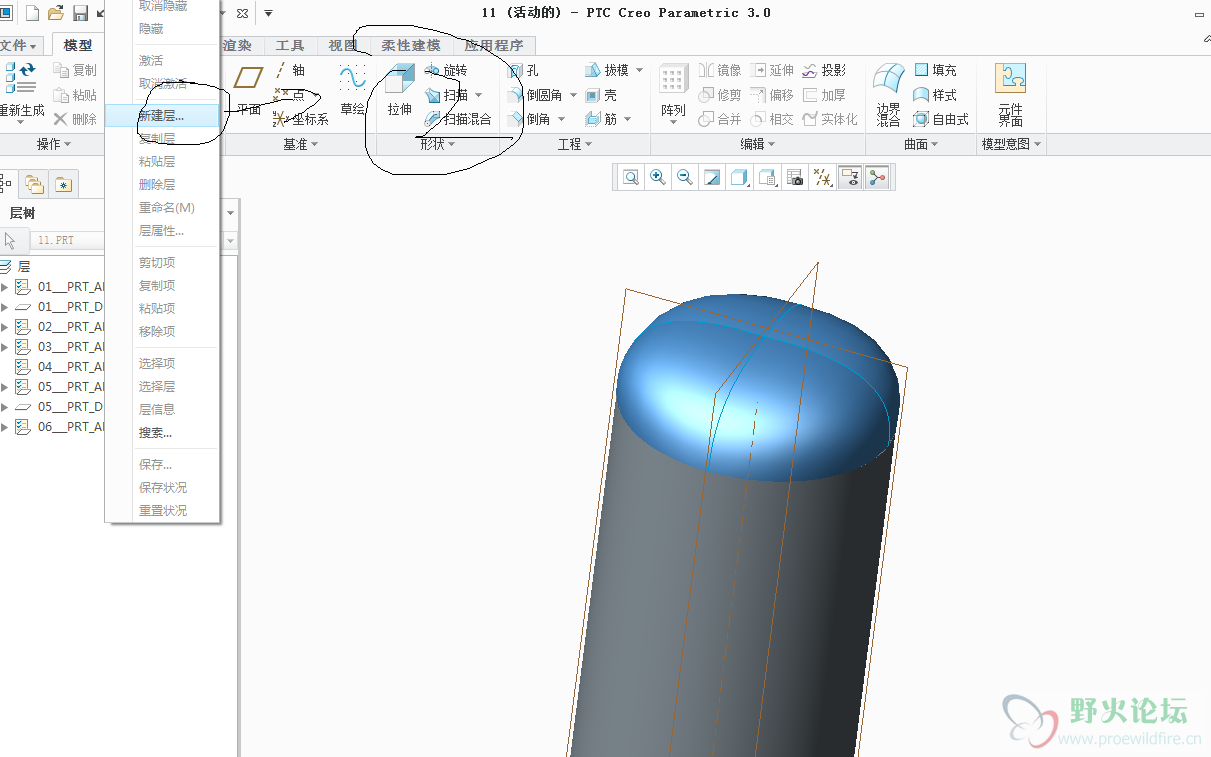Open the saved orientations (view manager) icon
This screenshot has width=1211, height=757.
point(767,178)
